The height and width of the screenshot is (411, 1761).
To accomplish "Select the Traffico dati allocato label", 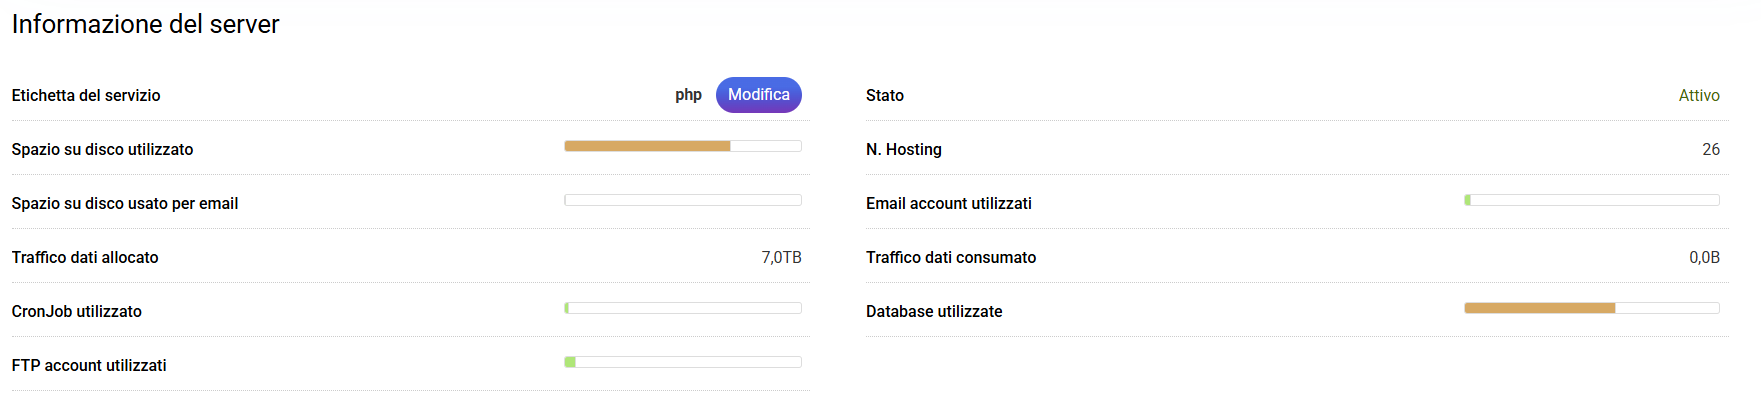I will click(85, 257).
